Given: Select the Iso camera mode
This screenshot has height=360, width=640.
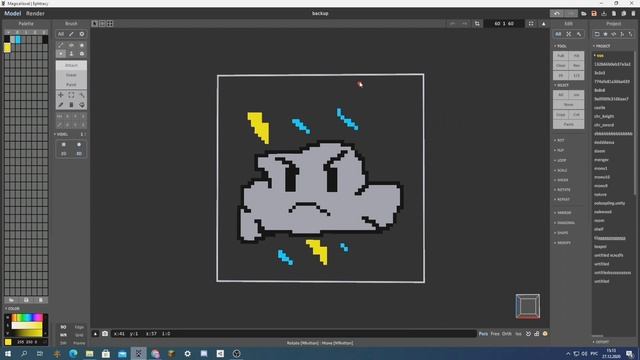Looking at the screenshot, I should [518, 333].
